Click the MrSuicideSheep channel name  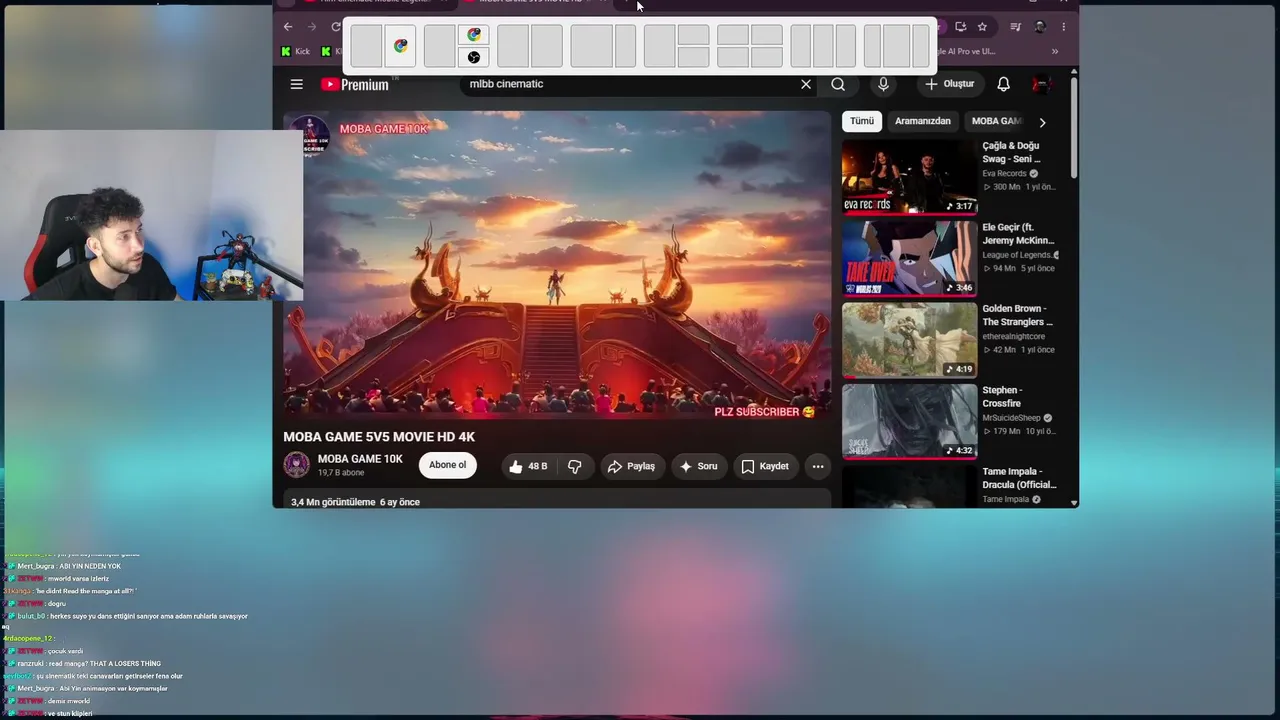click(x=1012, y=417)
